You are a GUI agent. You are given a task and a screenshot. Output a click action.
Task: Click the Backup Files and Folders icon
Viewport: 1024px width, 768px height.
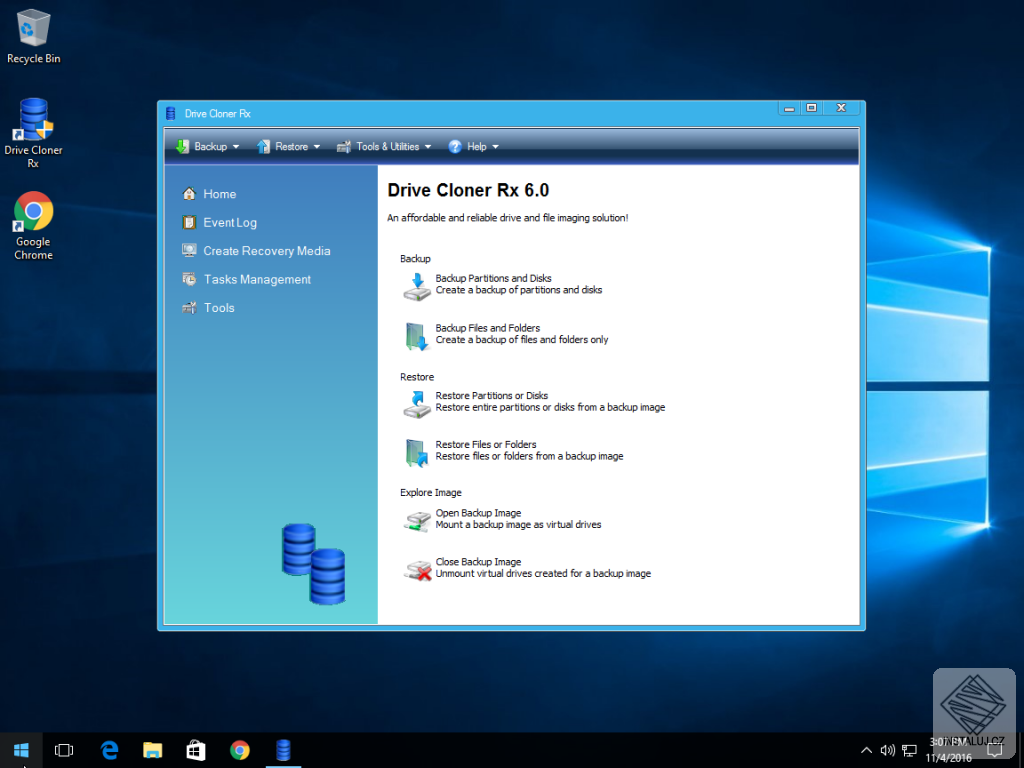pos(416,333)
